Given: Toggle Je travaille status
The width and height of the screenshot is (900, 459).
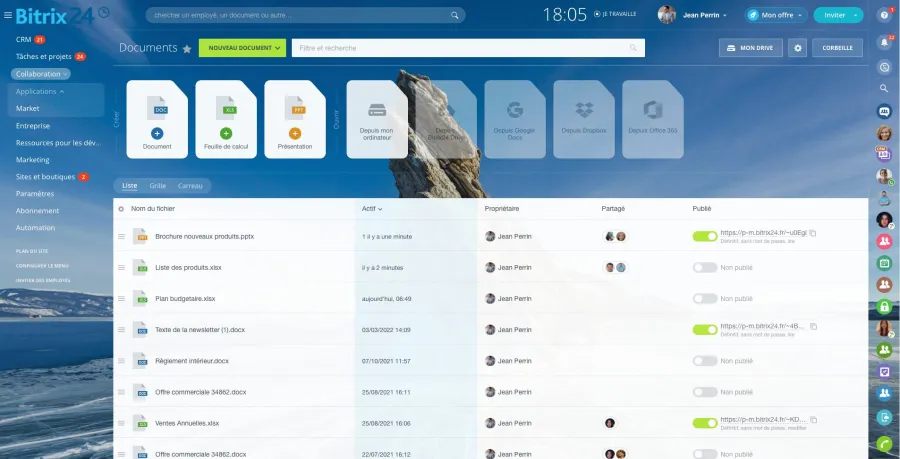Looking at the screenshot, I should [615, 14].
